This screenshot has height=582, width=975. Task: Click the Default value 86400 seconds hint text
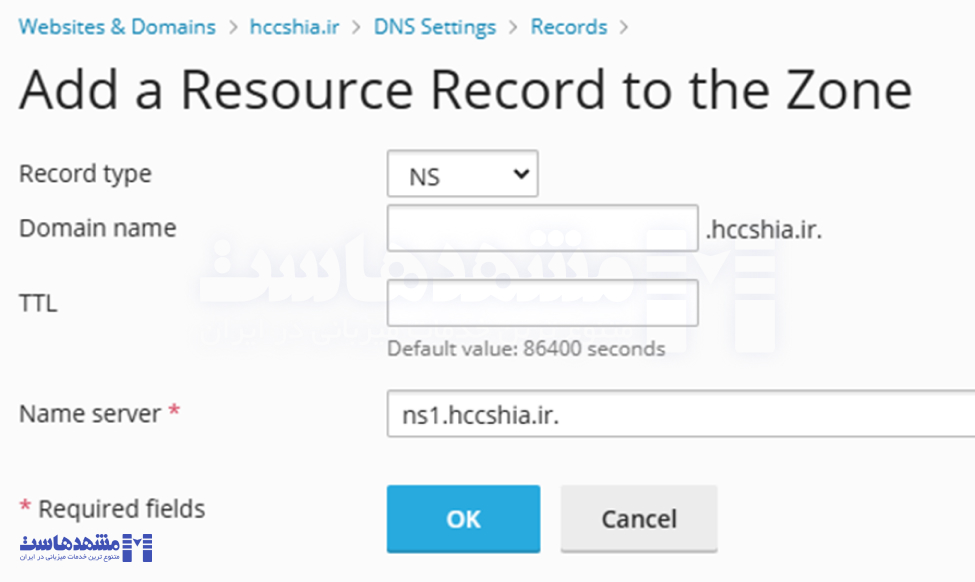[525, 349]
